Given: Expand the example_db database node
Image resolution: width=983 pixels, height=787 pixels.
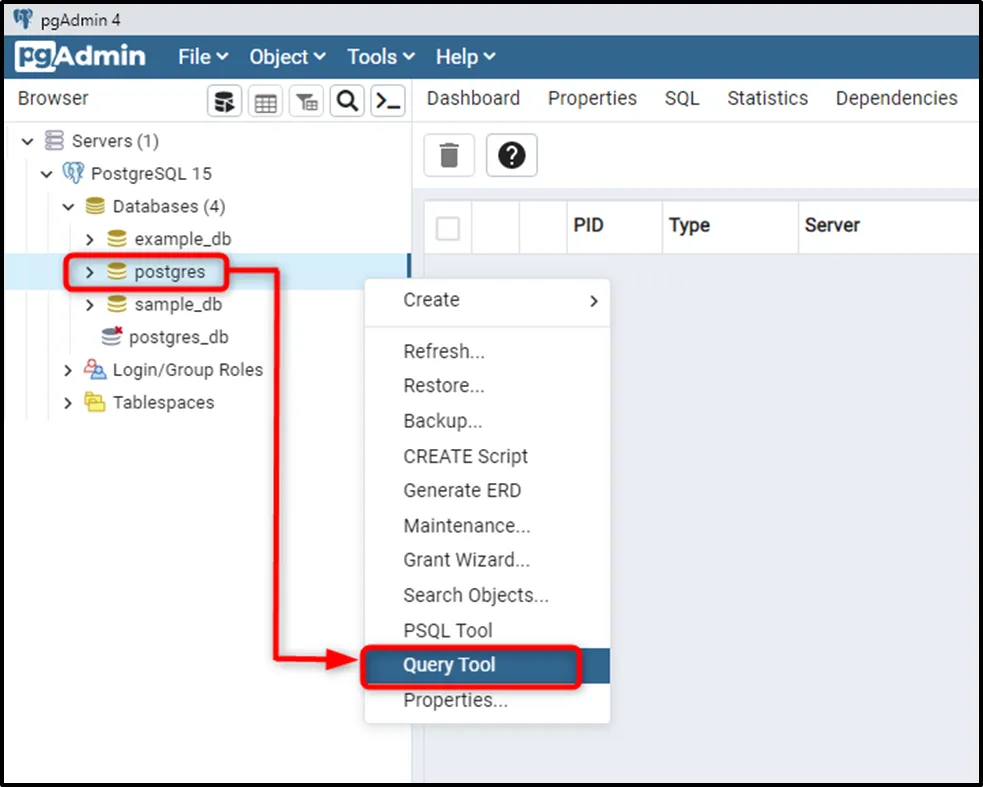Looking at the screenshot, I should tap(90, 240).
